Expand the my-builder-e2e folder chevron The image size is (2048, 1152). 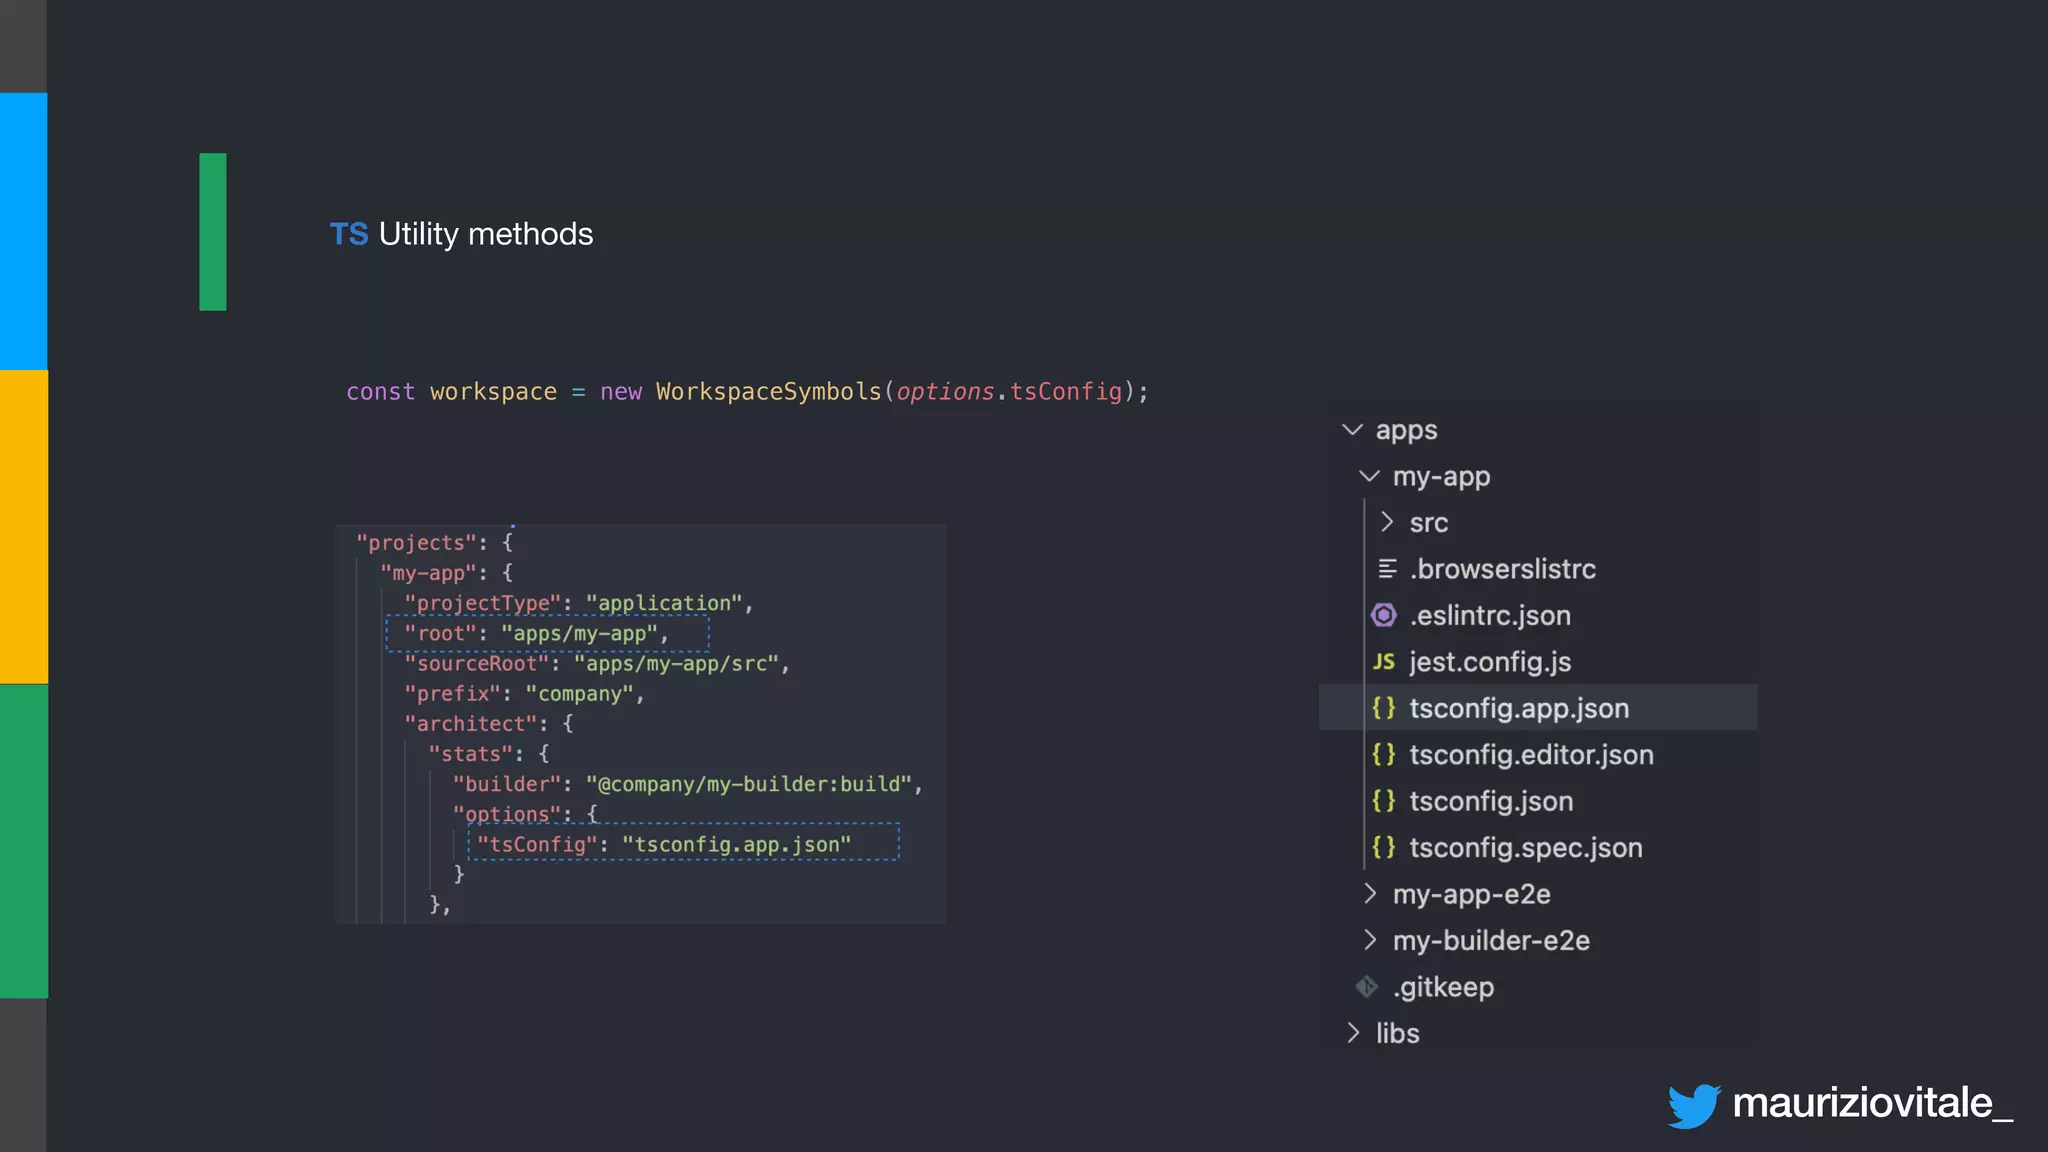pyautogui.click(x=1370, y=940)
